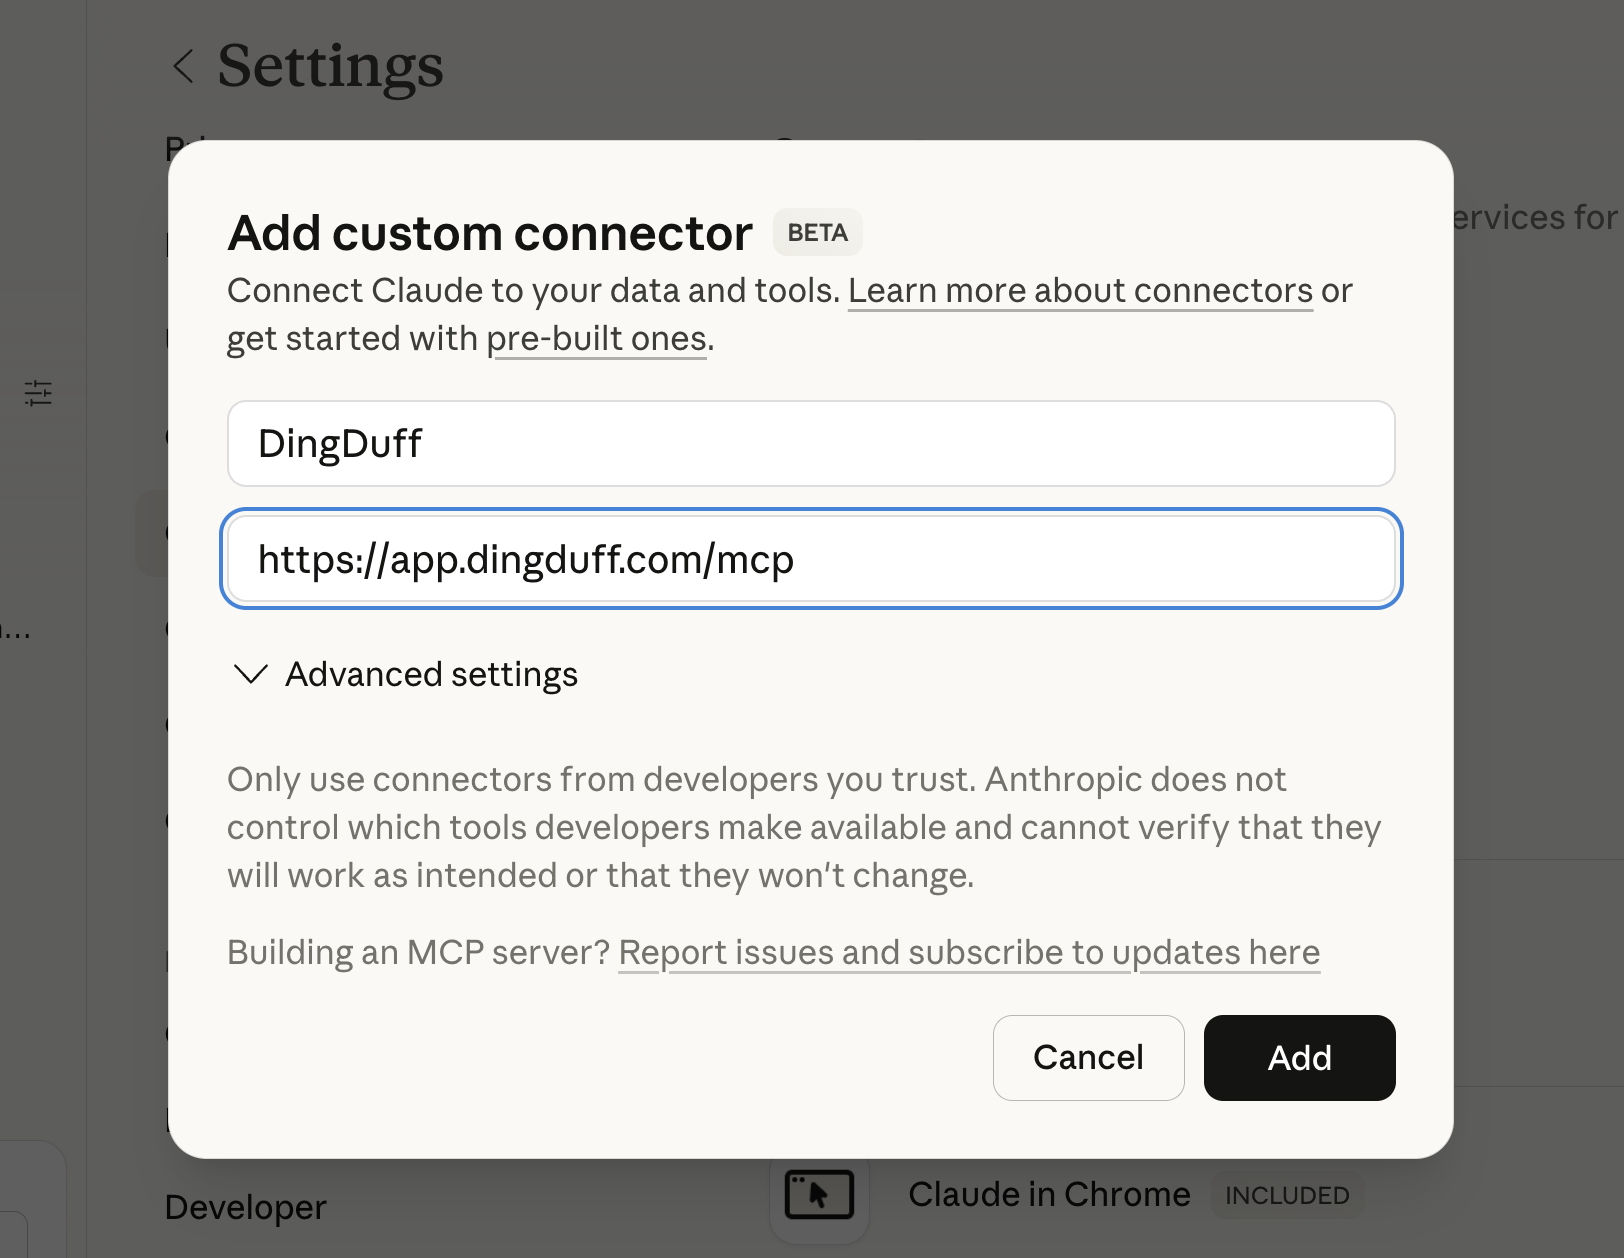
Task: Focus the MCP server URL field
Action: click(810, 559)
